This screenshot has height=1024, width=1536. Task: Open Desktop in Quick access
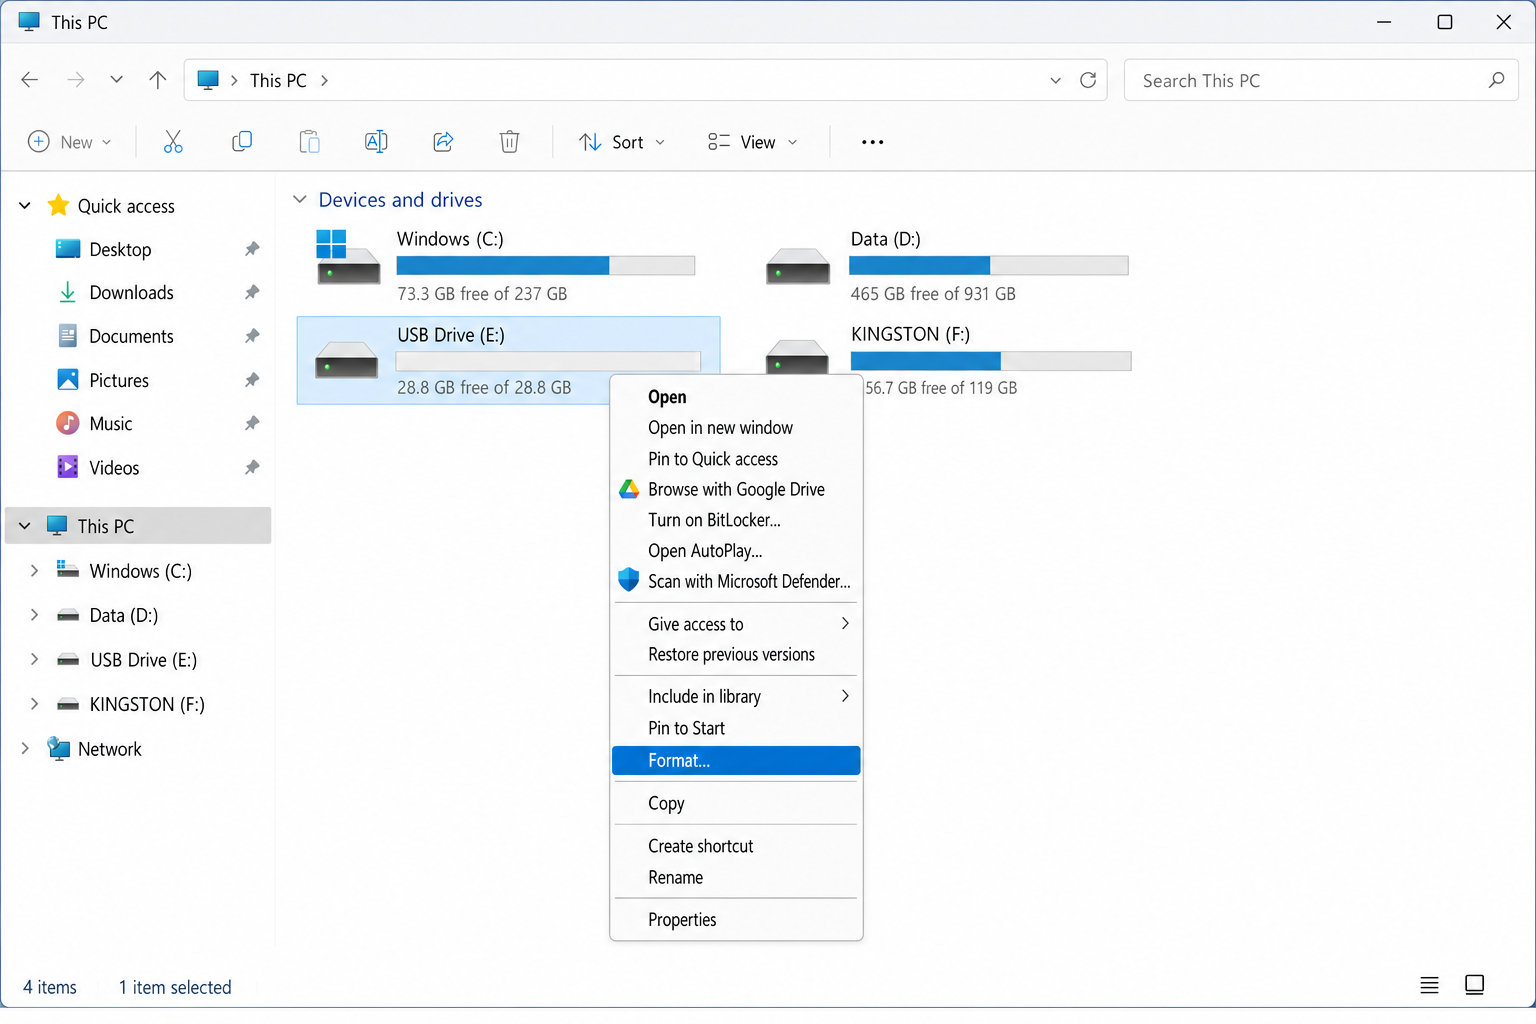coord(120,250)
